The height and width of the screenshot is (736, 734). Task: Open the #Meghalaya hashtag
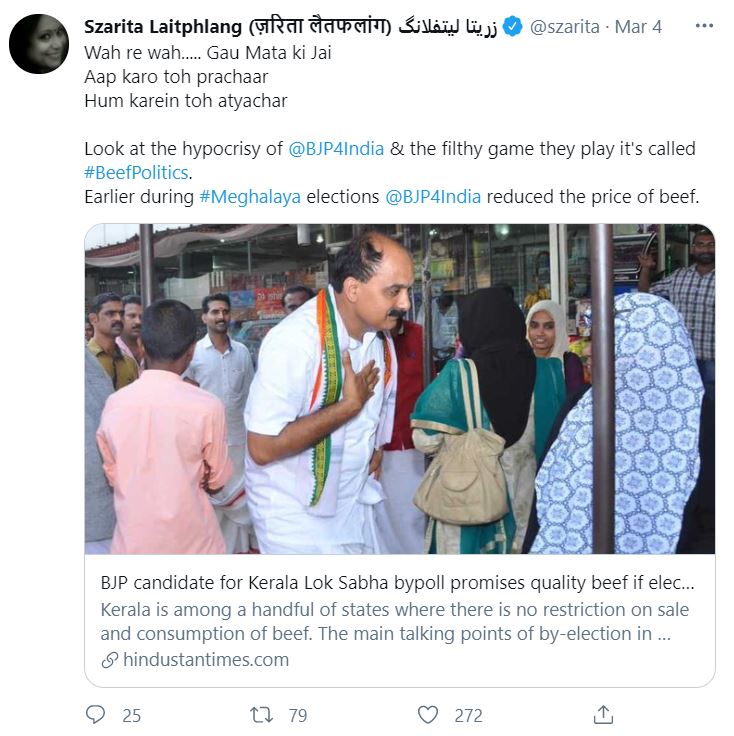(x=250, y=197)
